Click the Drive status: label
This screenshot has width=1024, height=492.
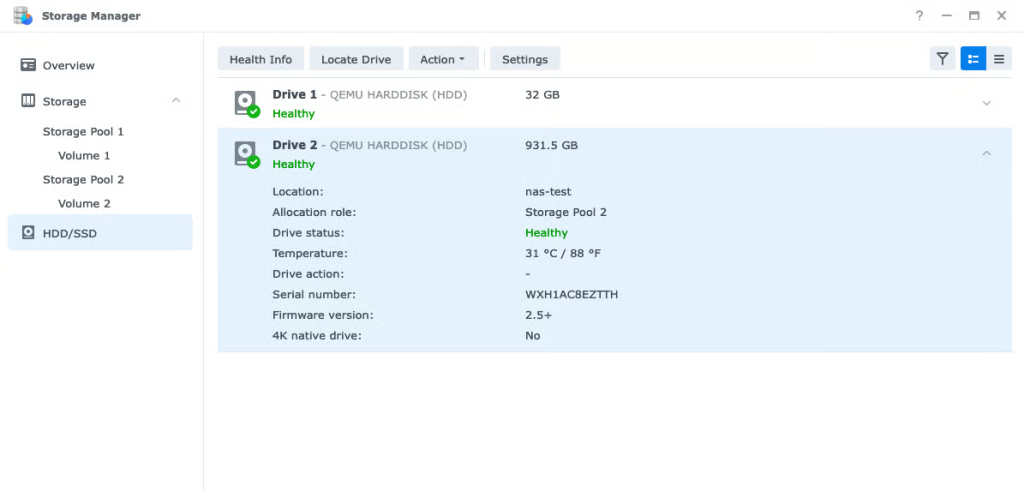(308, 233)
